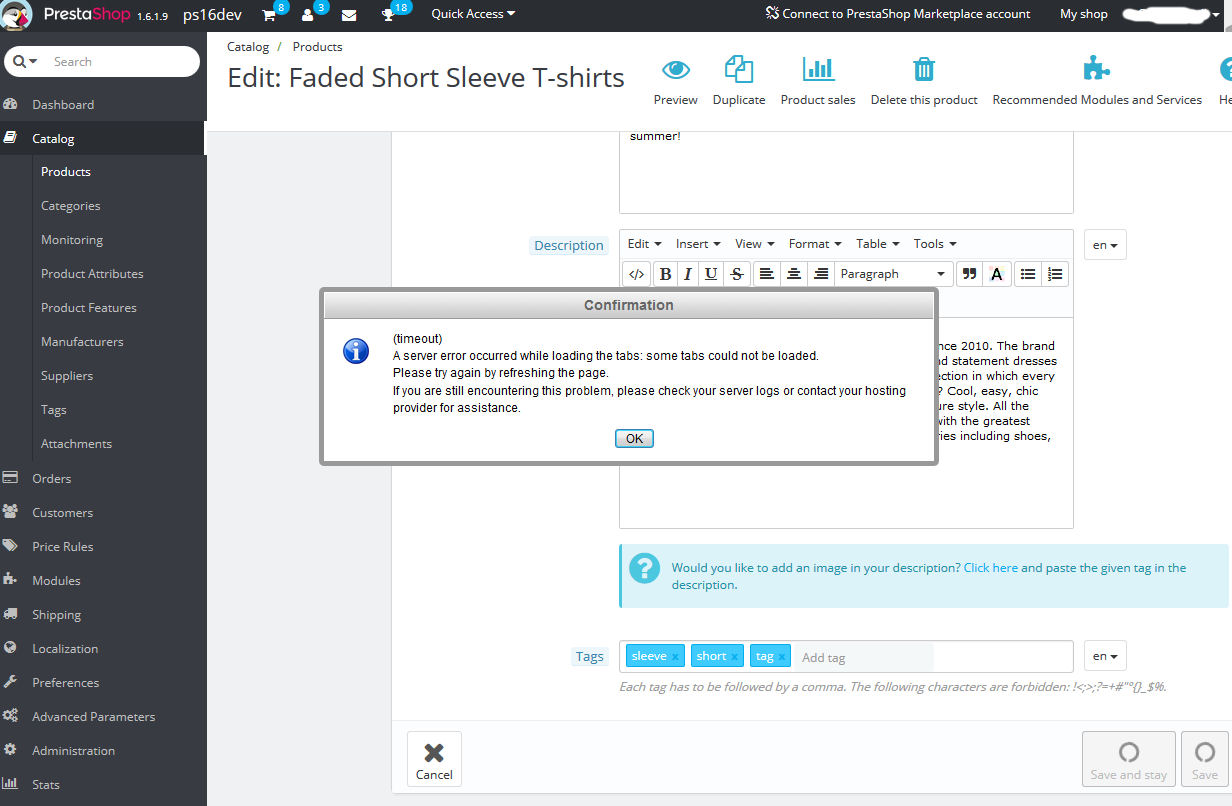The image size is (1232, 806).
Task: Apply strikethrough formatting in editor
Action: click(x=737, y=274)
